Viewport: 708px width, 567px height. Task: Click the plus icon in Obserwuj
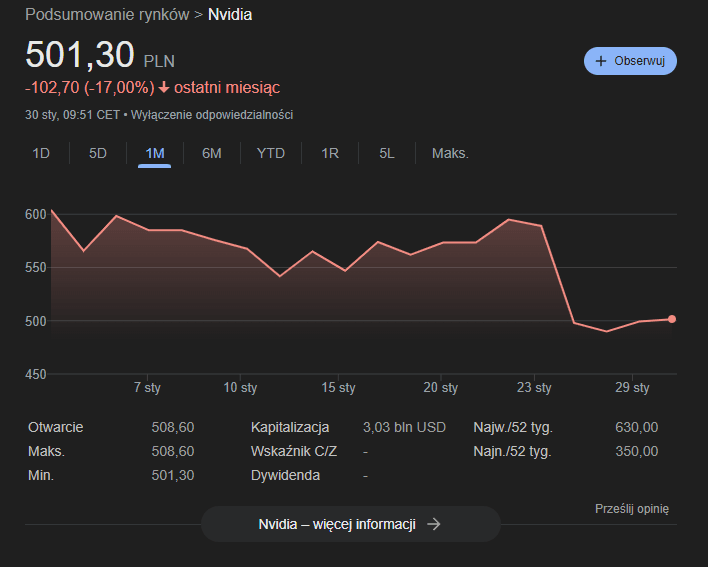click(x=601, y=61)
